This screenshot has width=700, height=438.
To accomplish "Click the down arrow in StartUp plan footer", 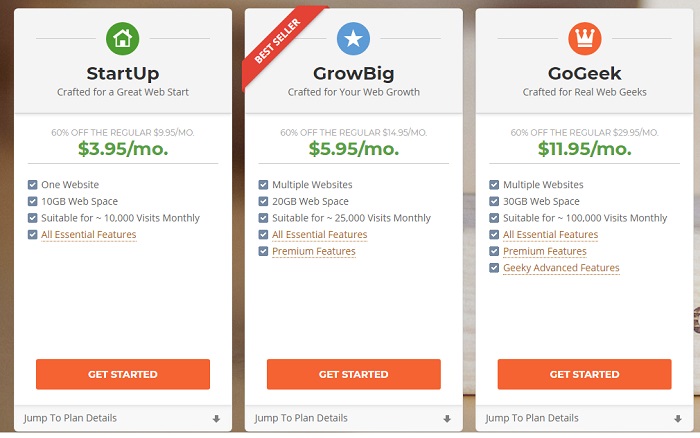I will [x=217, y=419].
